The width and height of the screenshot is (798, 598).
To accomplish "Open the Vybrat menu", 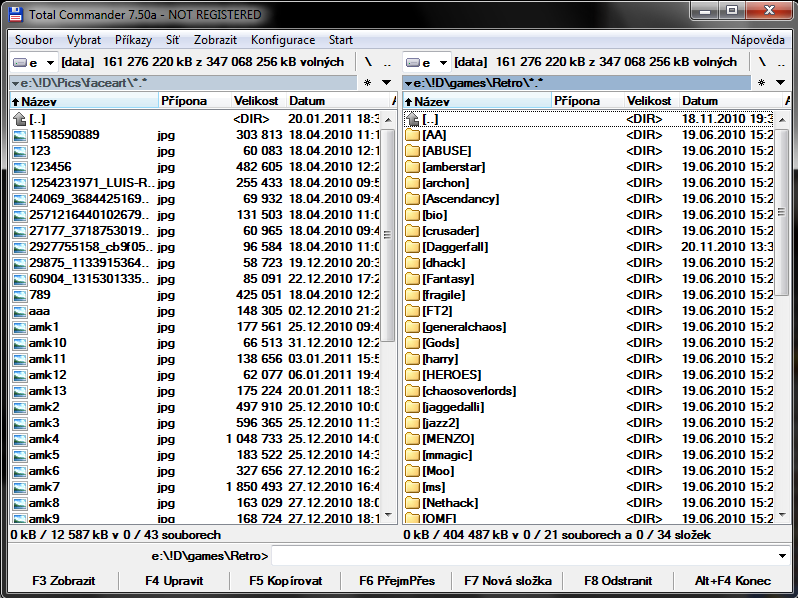I will (84, 40).
